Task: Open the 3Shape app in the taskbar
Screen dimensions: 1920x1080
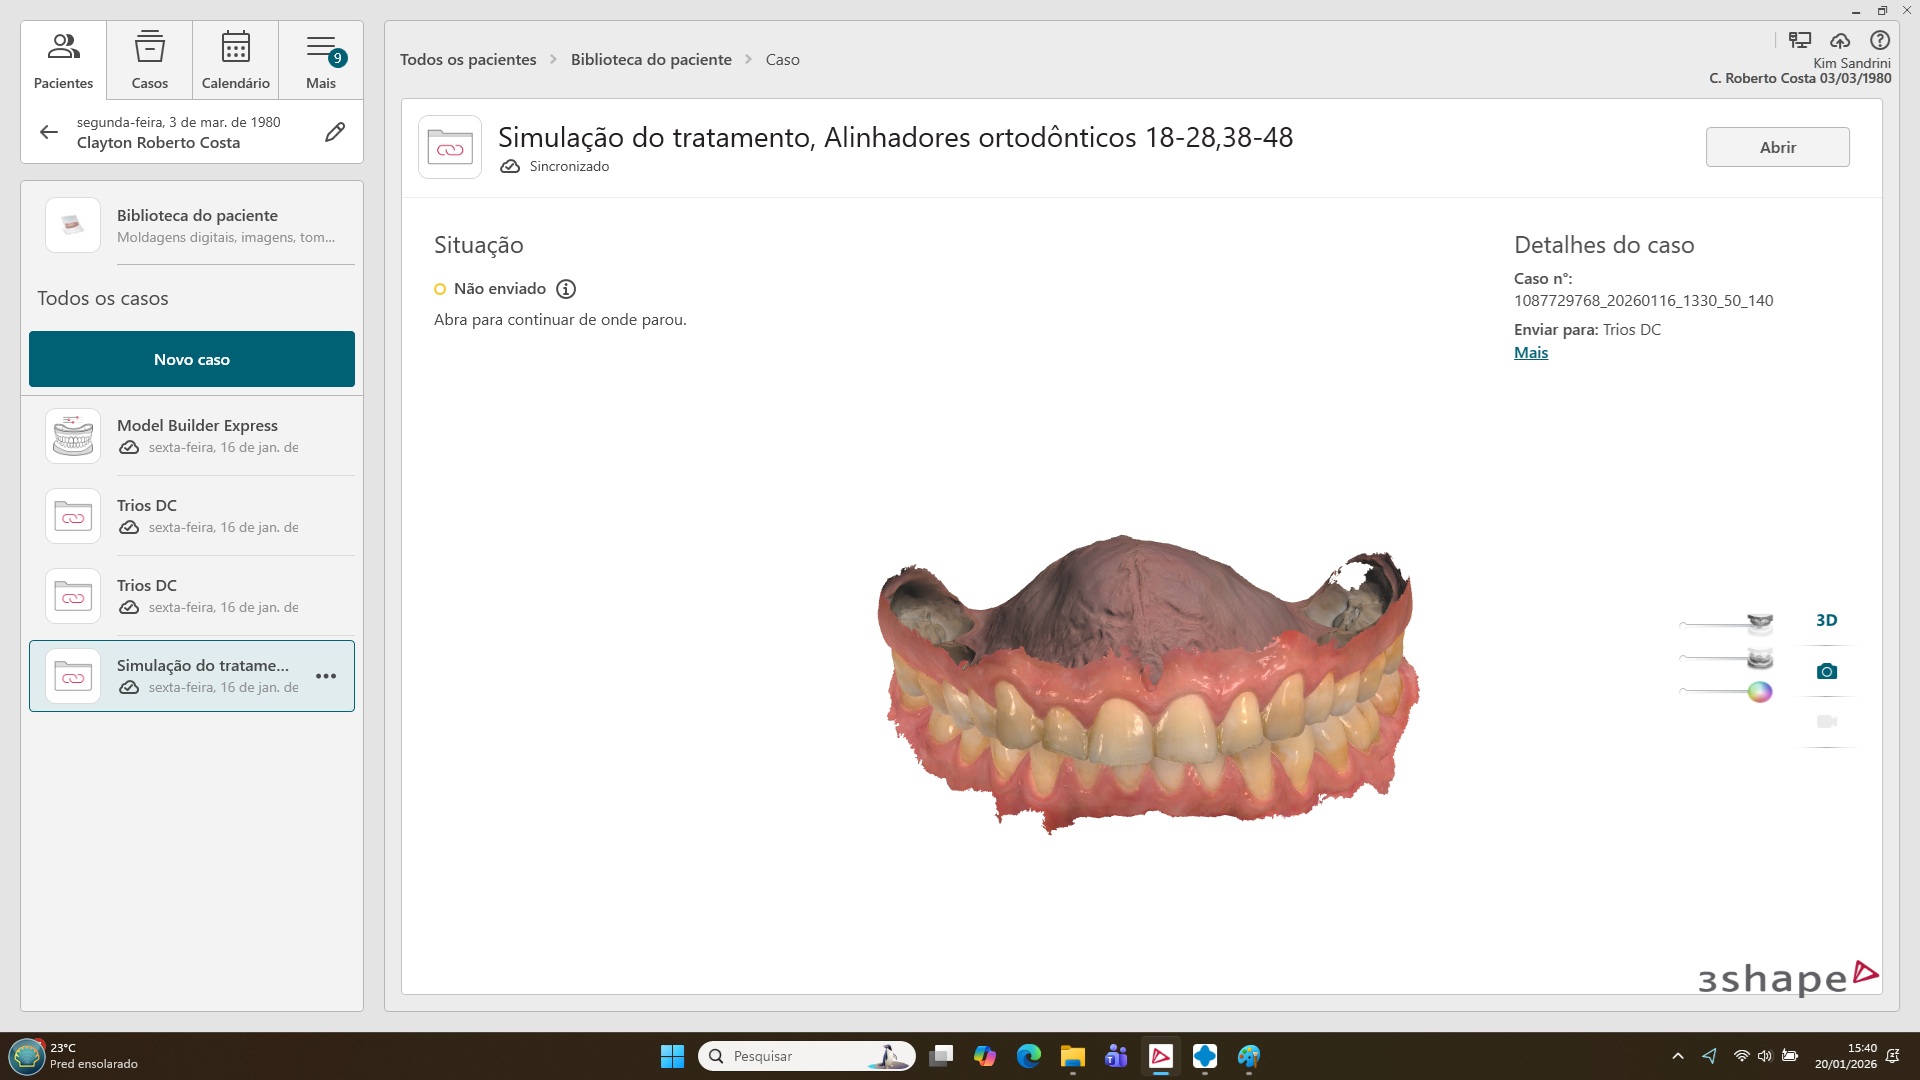Action: click(x=1160, y=1056)
